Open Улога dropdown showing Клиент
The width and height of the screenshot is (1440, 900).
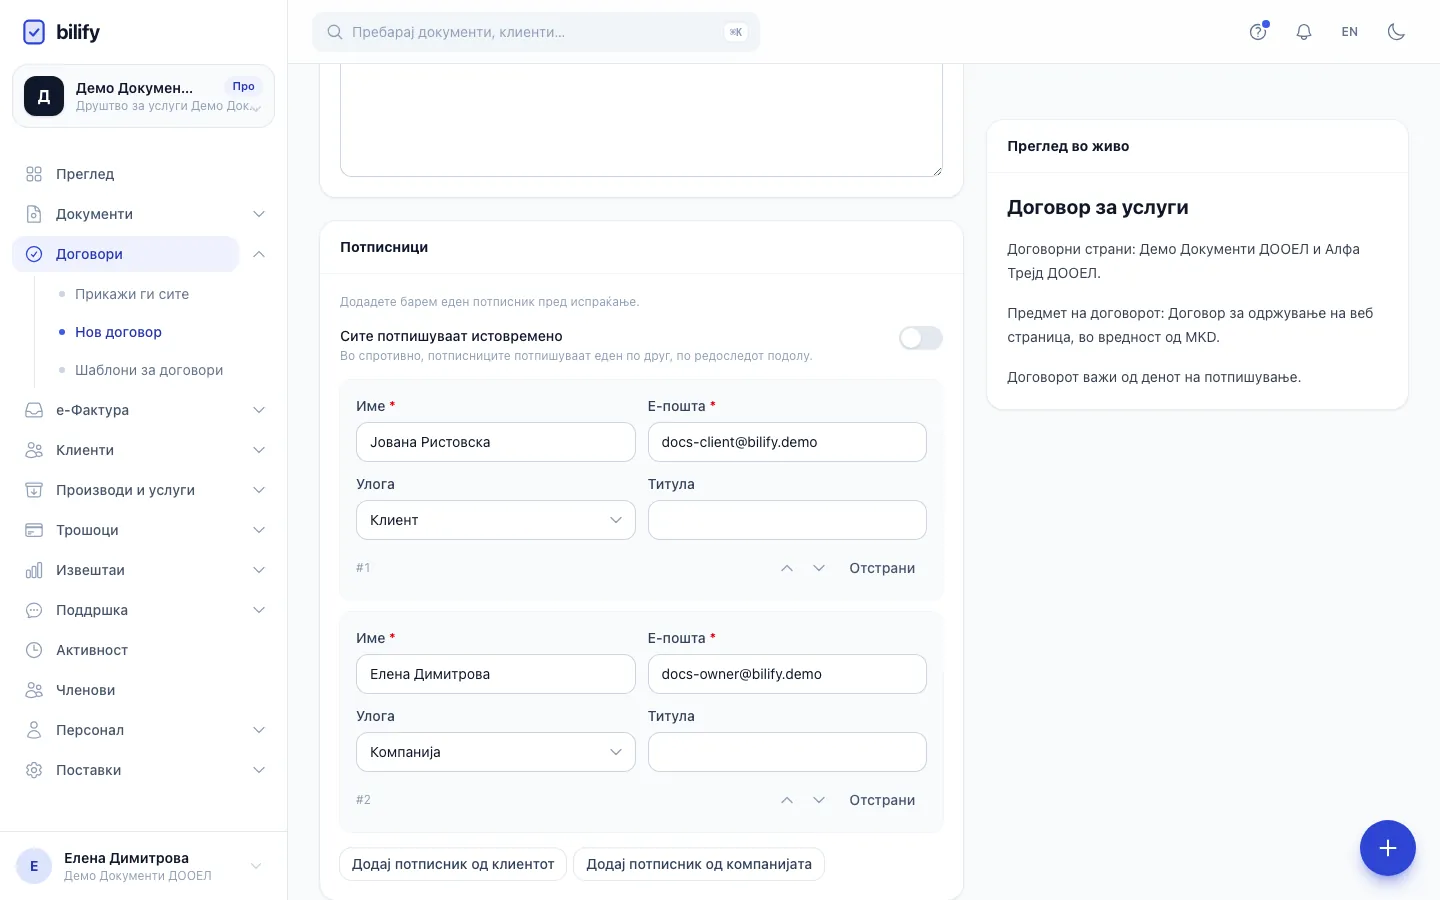tap(496, 520)
